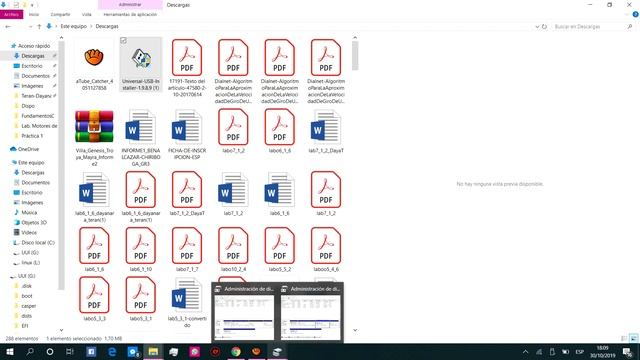The height and width of the screenshot is (360, 640).
Task: Open Microsoft Edge from the taskbar
Action: point(112,351)
